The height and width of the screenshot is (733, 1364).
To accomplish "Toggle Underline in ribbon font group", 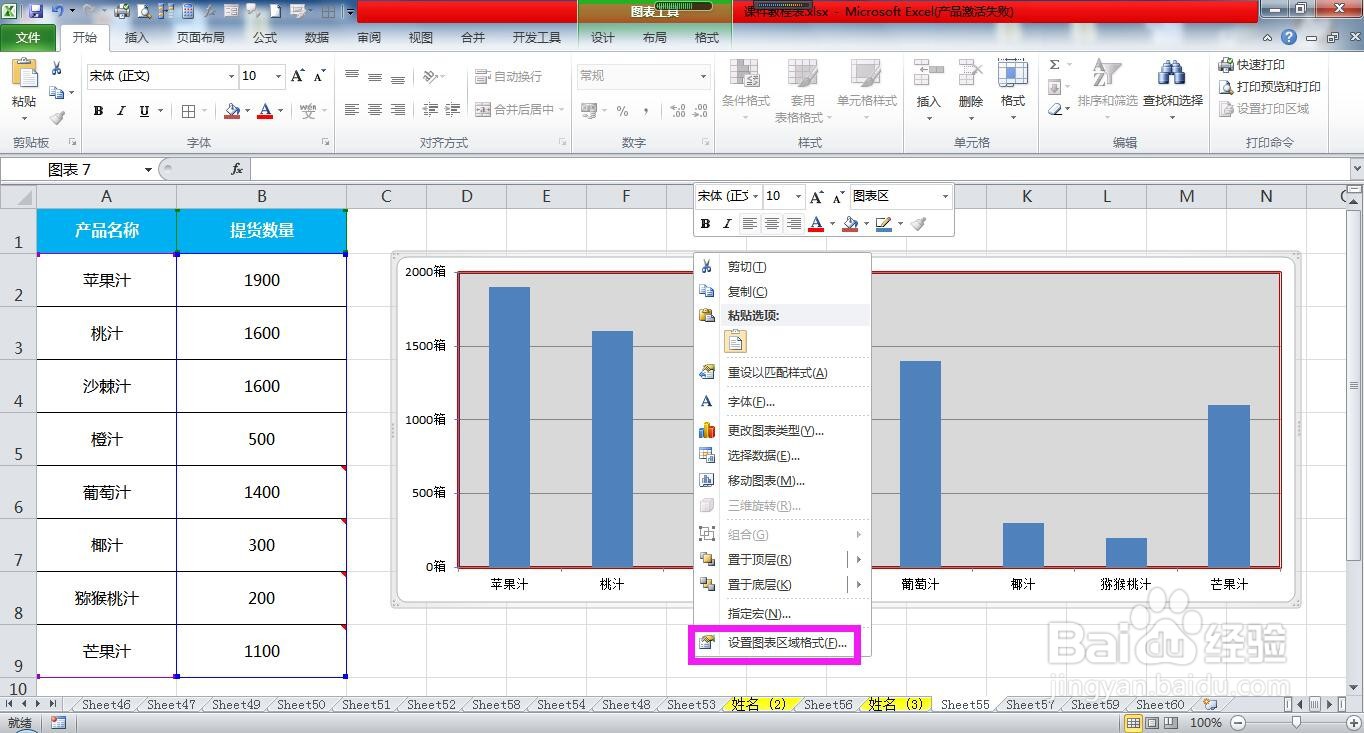I will click(145, 111).
